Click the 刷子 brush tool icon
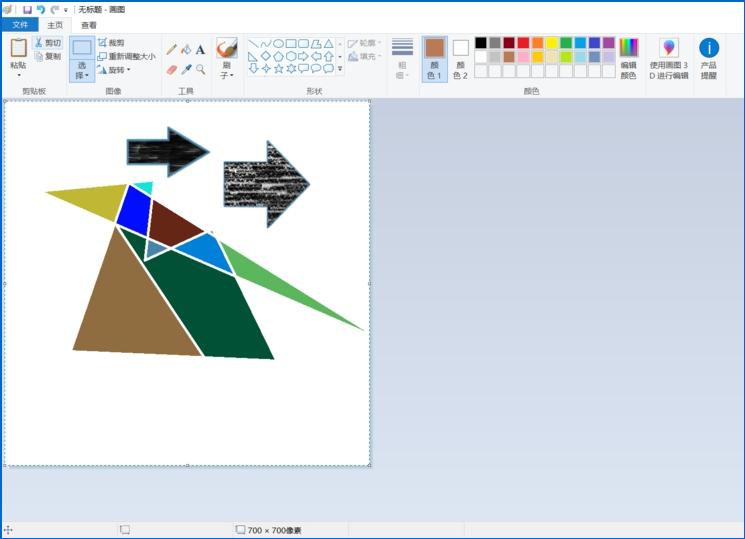Image resolution: width=745 pixels, height=539 pixels. (x=227, y=48)
